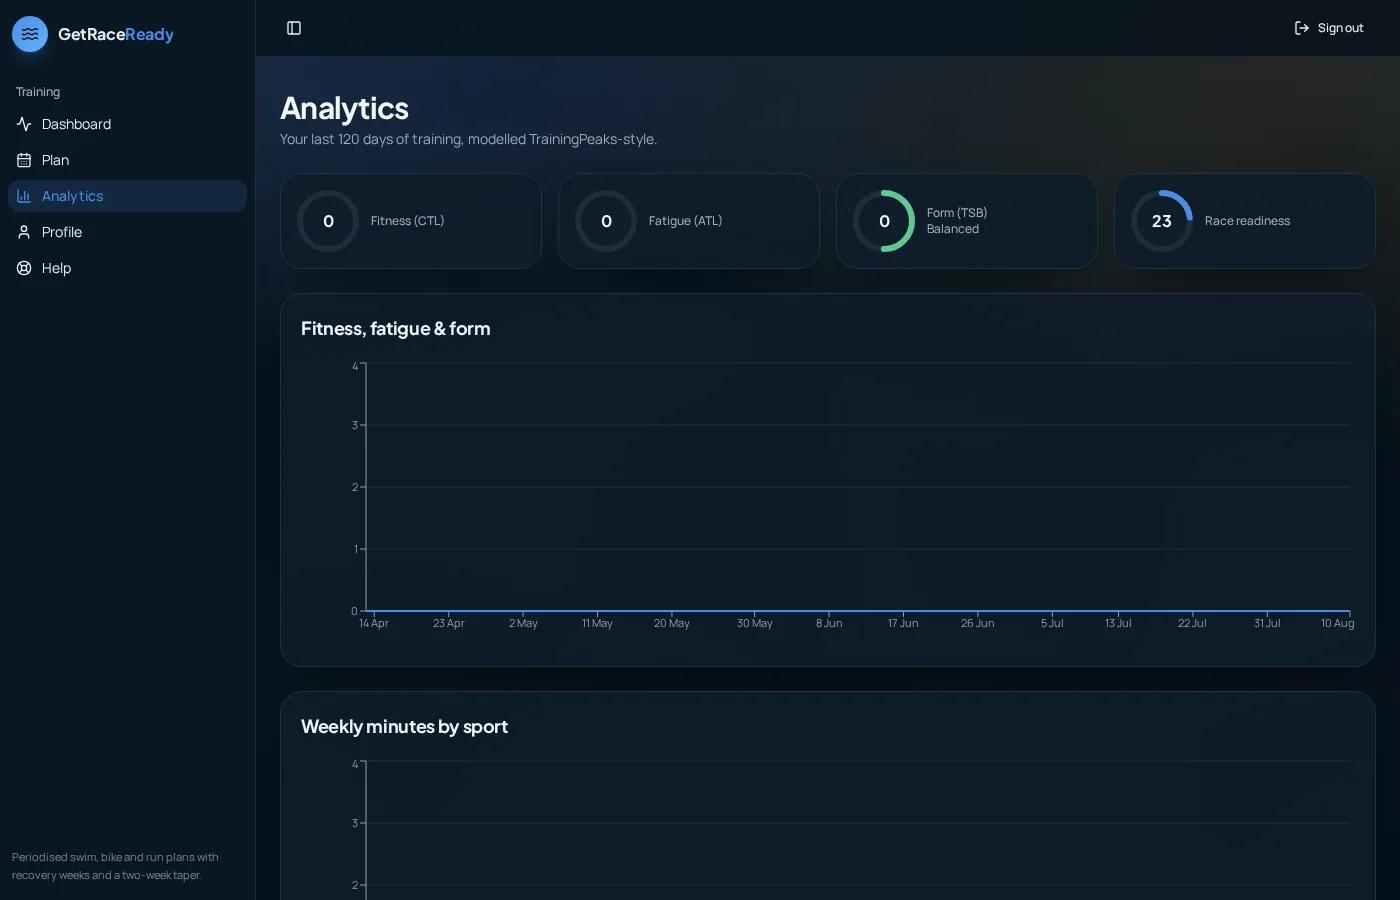Select Analytics in the sidebar
1400x900 pixels.
click(127, 196)
